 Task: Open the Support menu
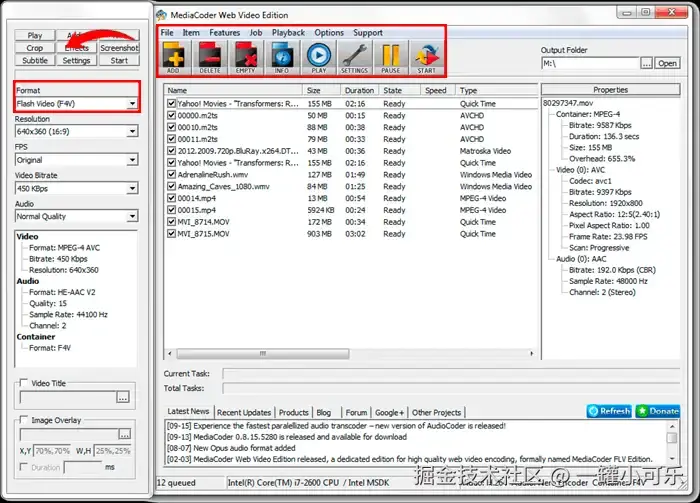pos(368,33)
